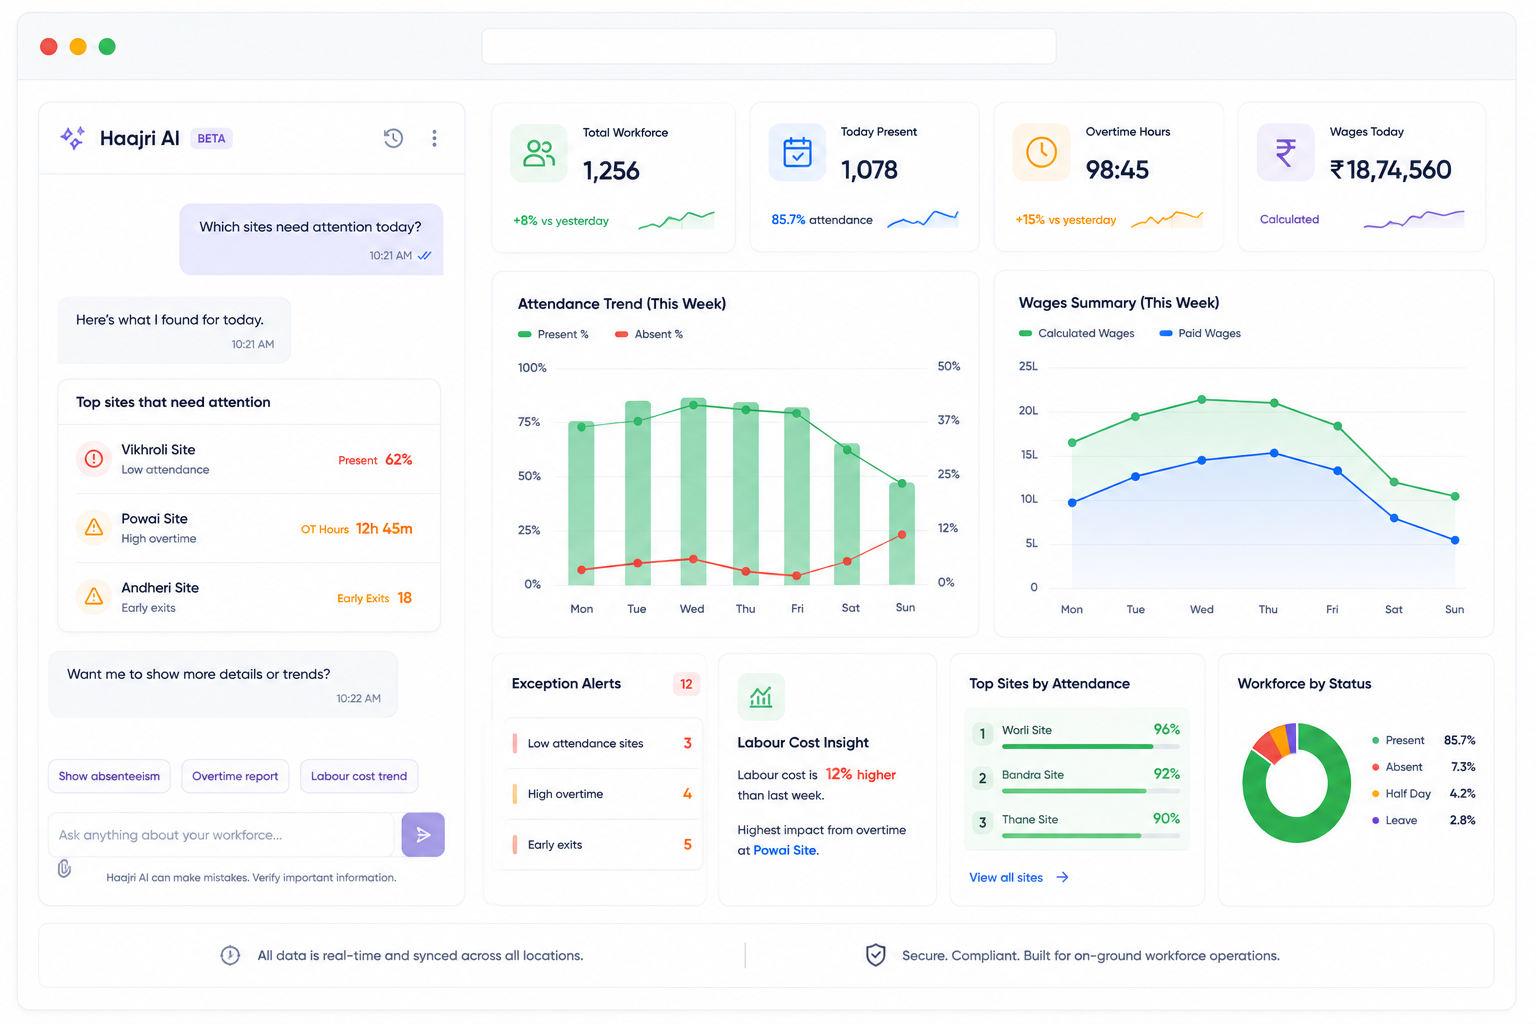Select Bandra Site ranking row
Screen dimensions: 1536x1024
[x=1077, y=777]
